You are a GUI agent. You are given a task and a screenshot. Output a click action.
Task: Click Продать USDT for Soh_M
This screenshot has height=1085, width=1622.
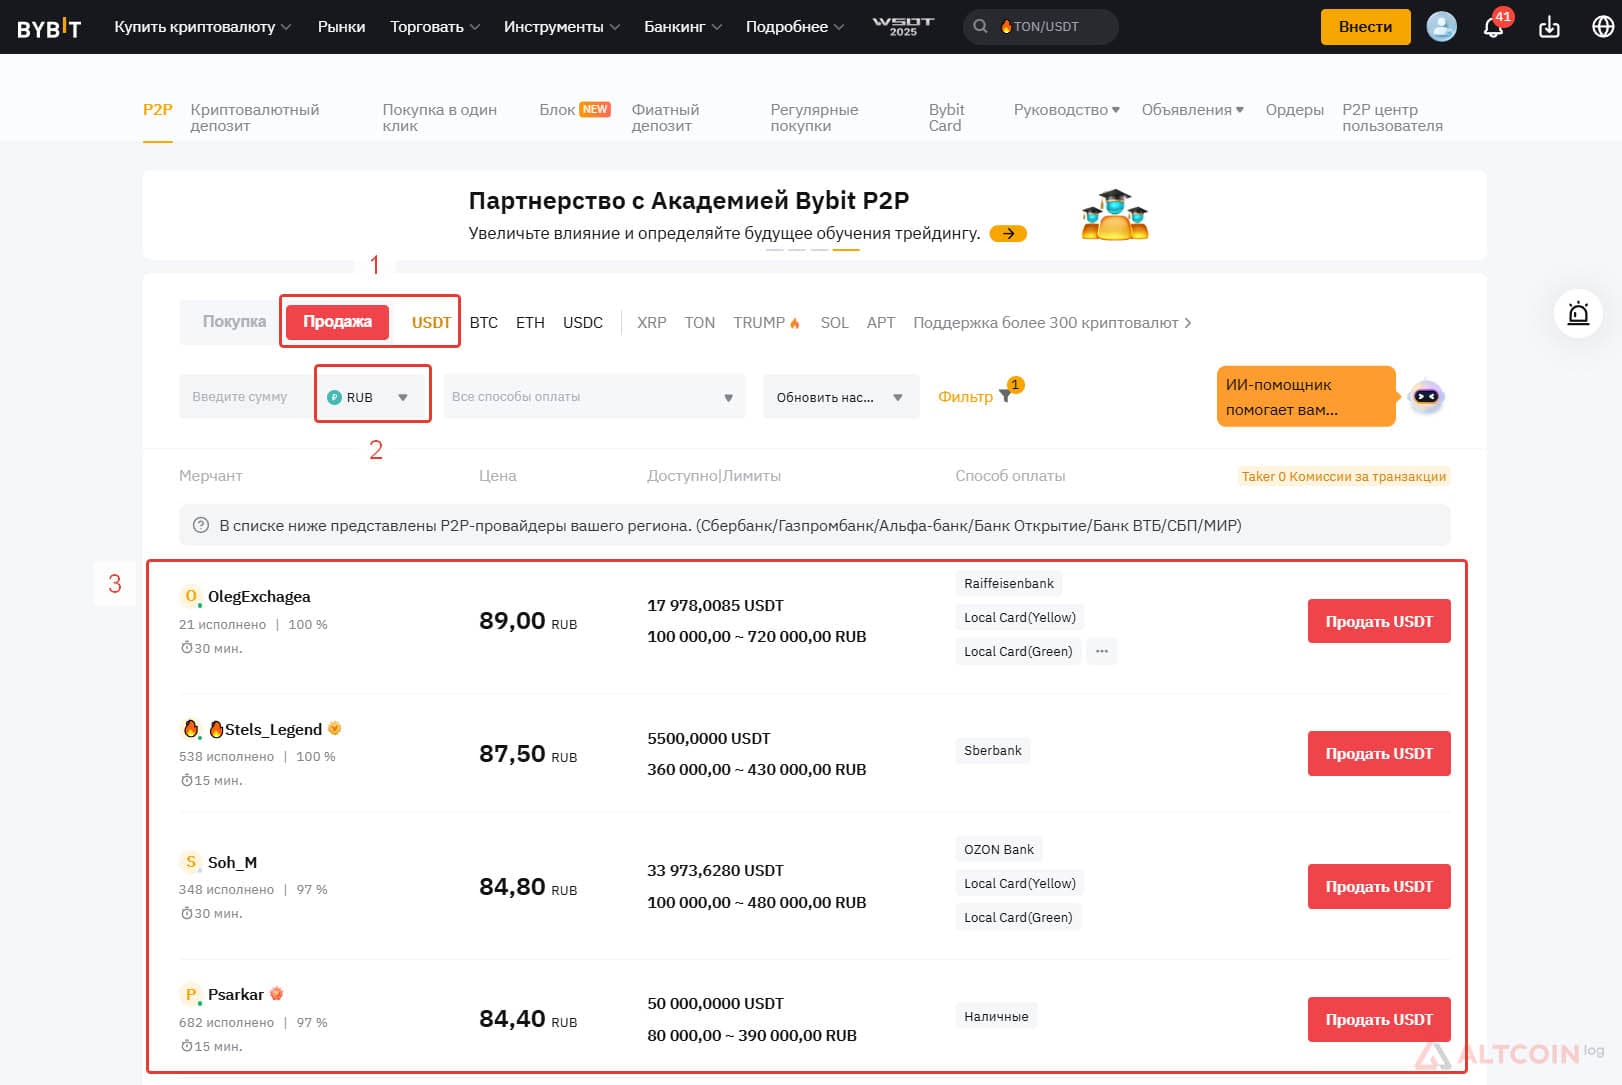(x=1379, y=886)
